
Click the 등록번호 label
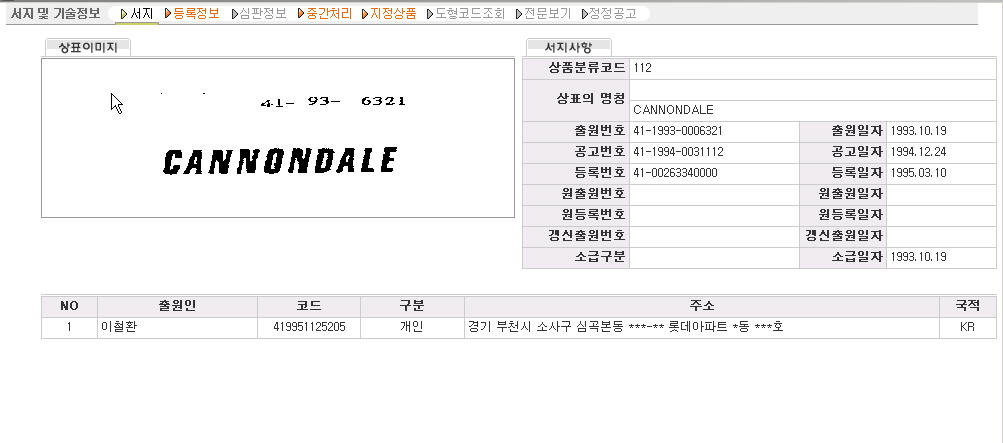[599, 173]
